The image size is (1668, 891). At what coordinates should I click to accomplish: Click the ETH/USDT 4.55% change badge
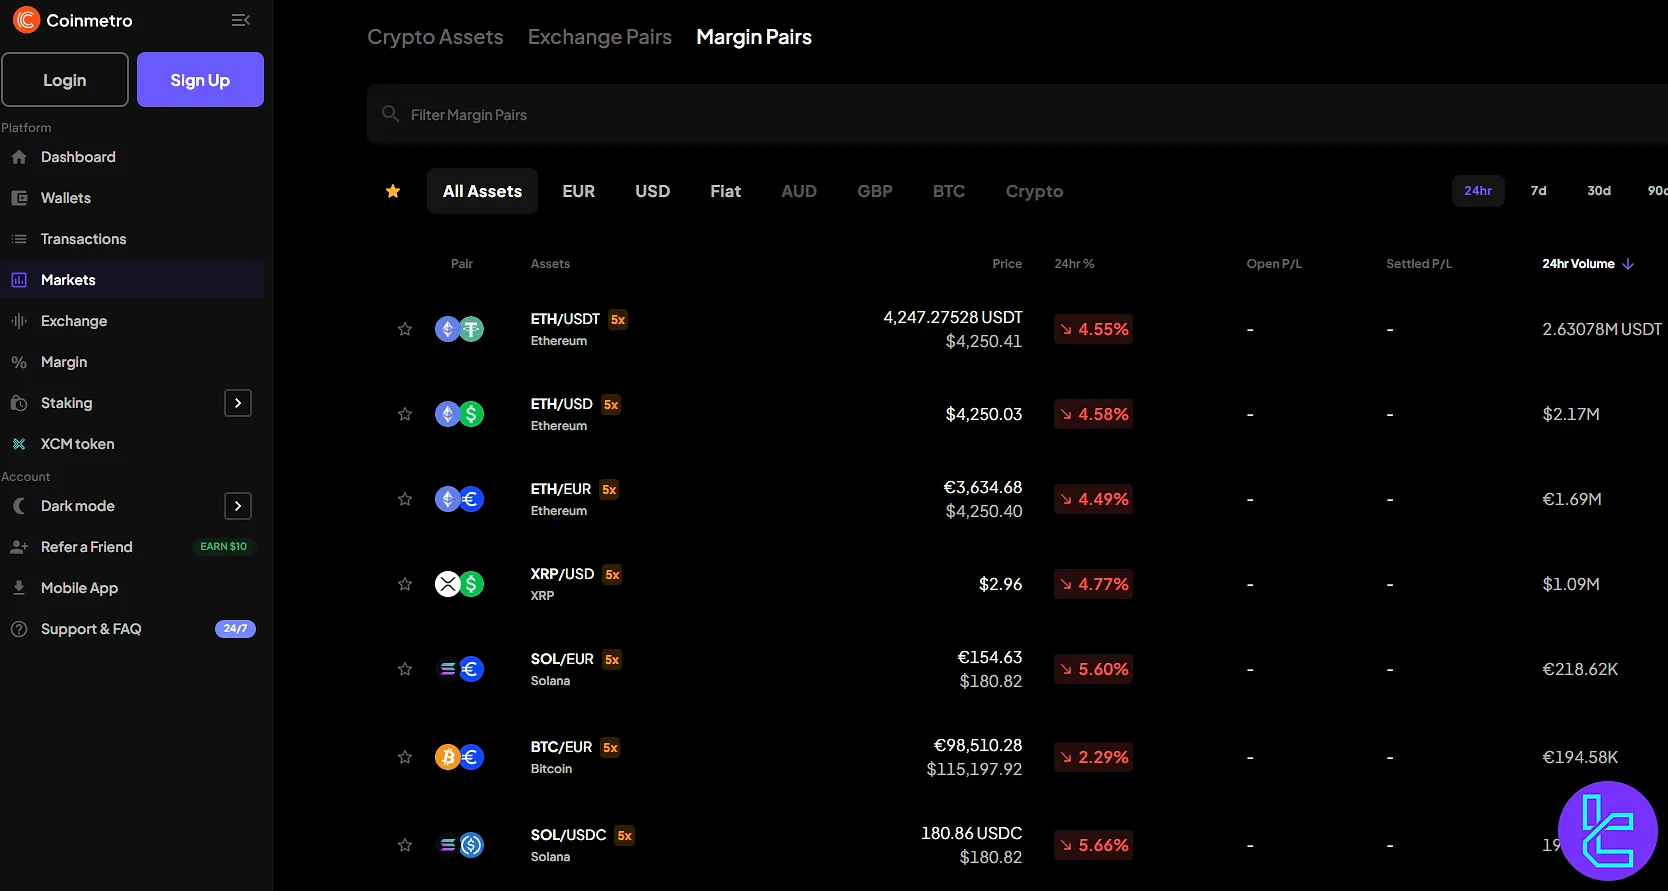click(1093, 329)
